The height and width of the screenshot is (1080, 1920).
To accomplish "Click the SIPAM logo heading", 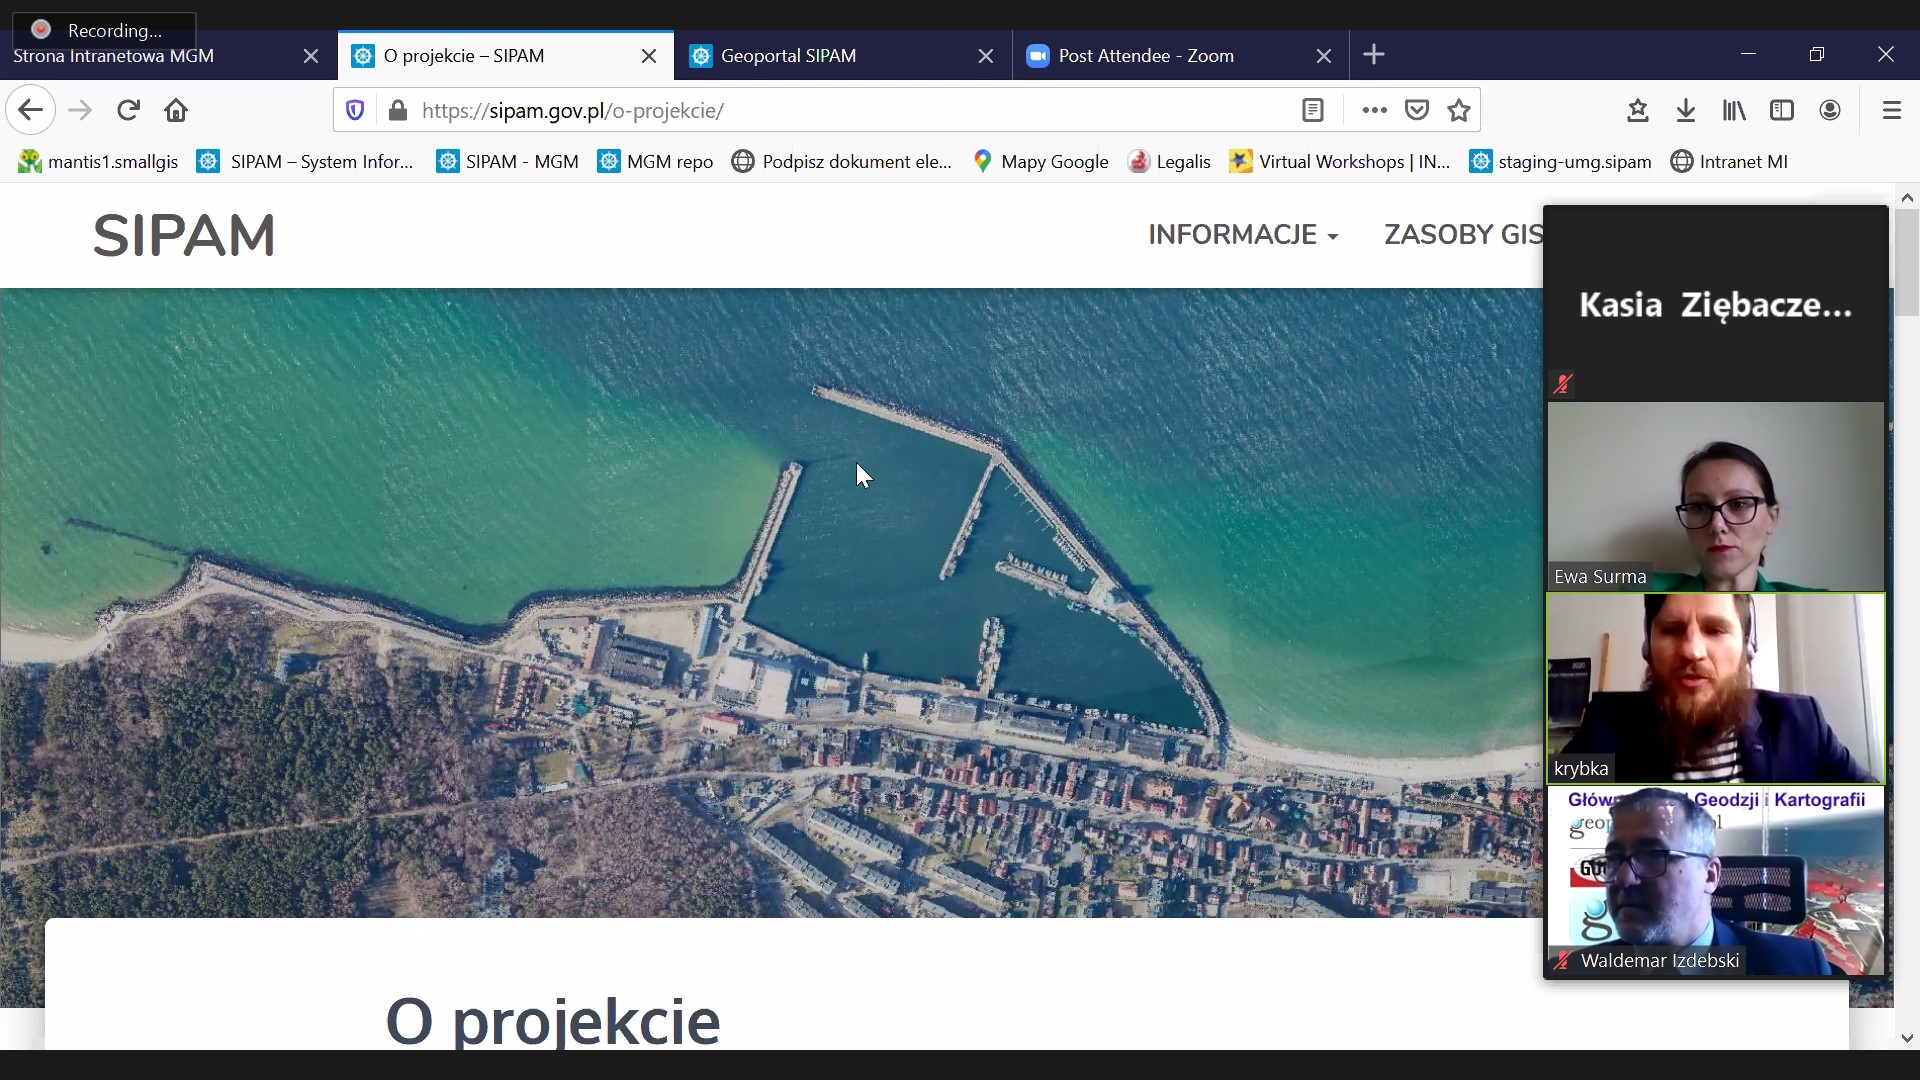I will (184, 236).
